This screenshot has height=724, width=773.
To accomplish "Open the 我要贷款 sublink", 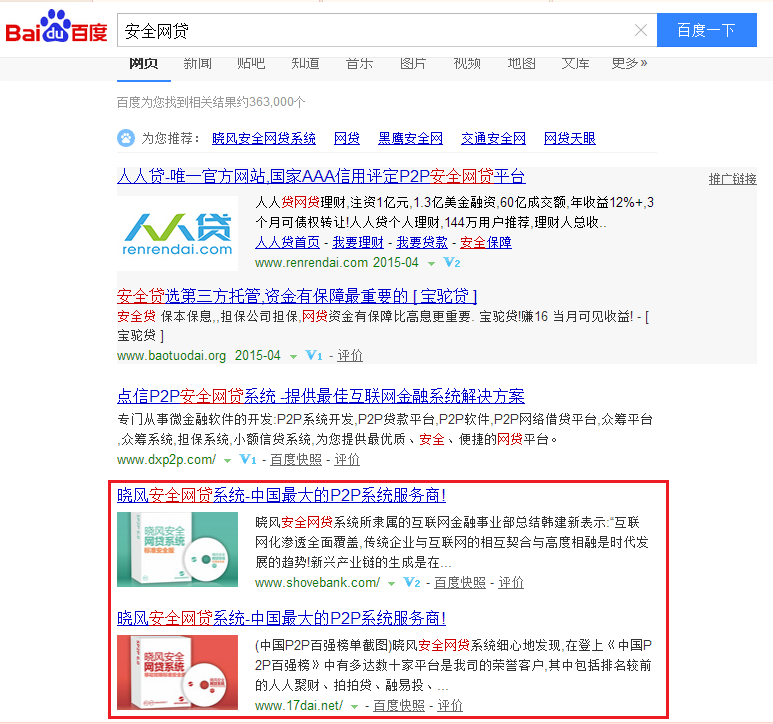I will point(422,242).
